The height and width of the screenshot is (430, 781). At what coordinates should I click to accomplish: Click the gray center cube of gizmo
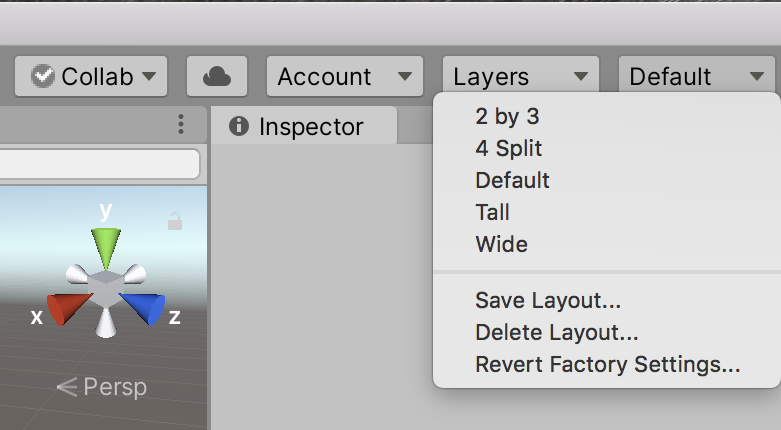coord(105,288)
